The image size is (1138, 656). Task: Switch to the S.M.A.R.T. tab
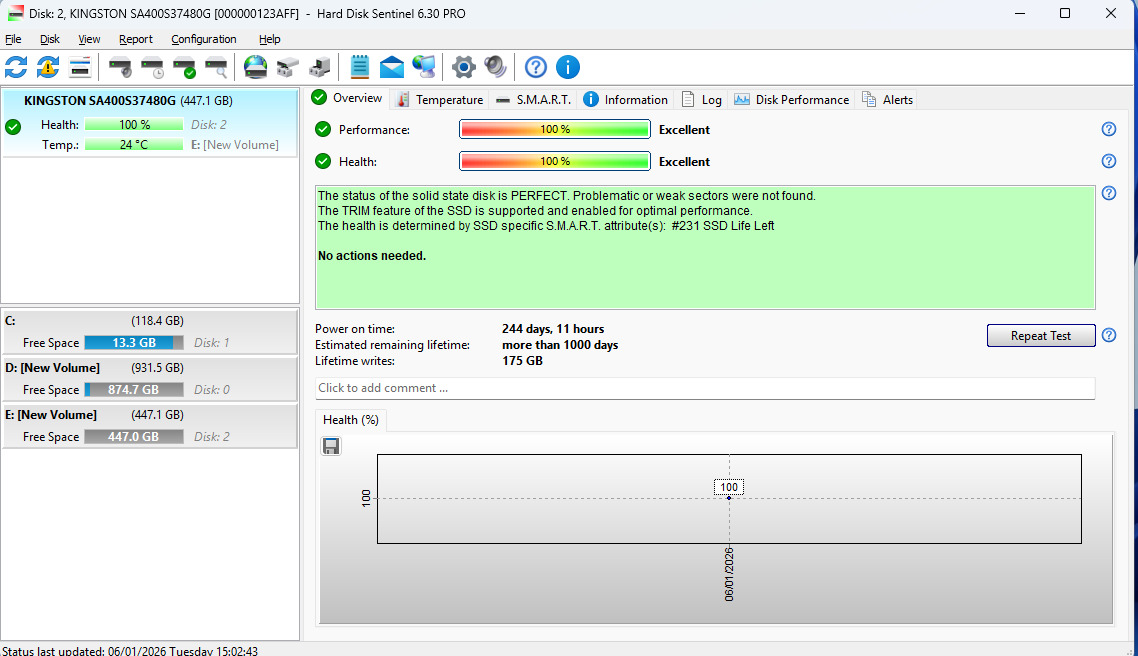pos(533,99)
